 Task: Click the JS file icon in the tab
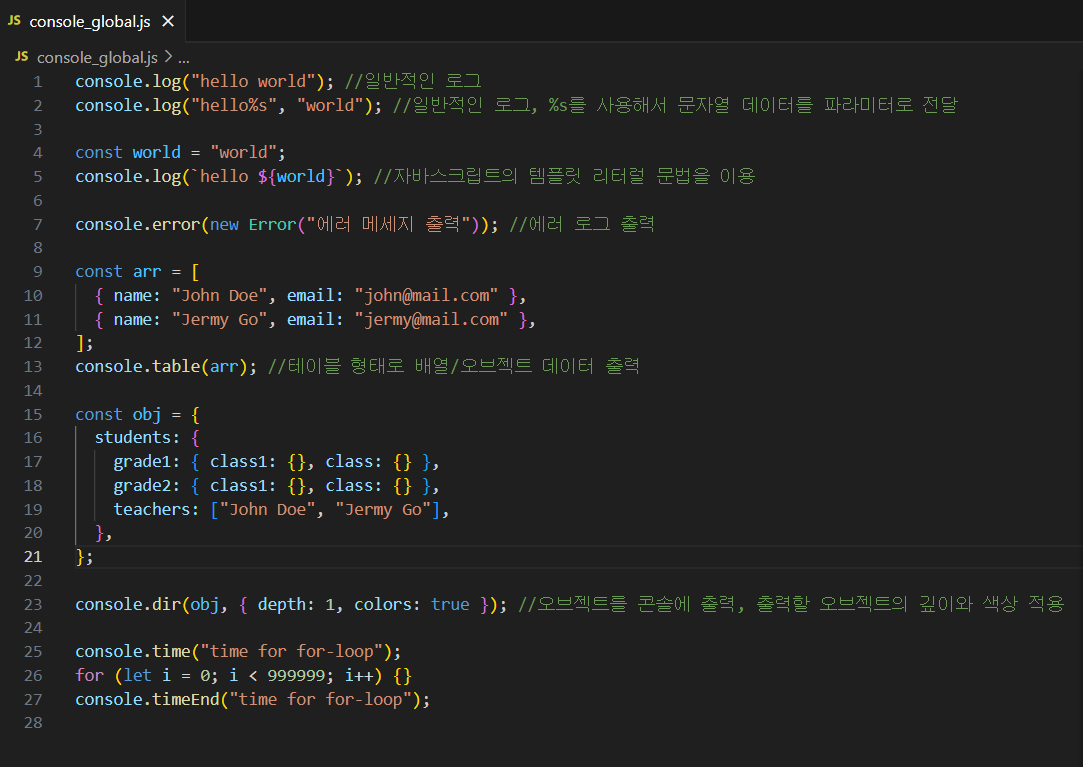click(x=15, y=21)
